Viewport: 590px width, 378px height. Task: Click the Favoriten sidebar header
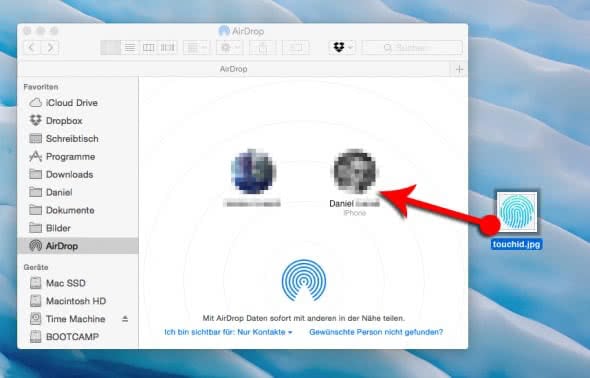click(41, 87)
